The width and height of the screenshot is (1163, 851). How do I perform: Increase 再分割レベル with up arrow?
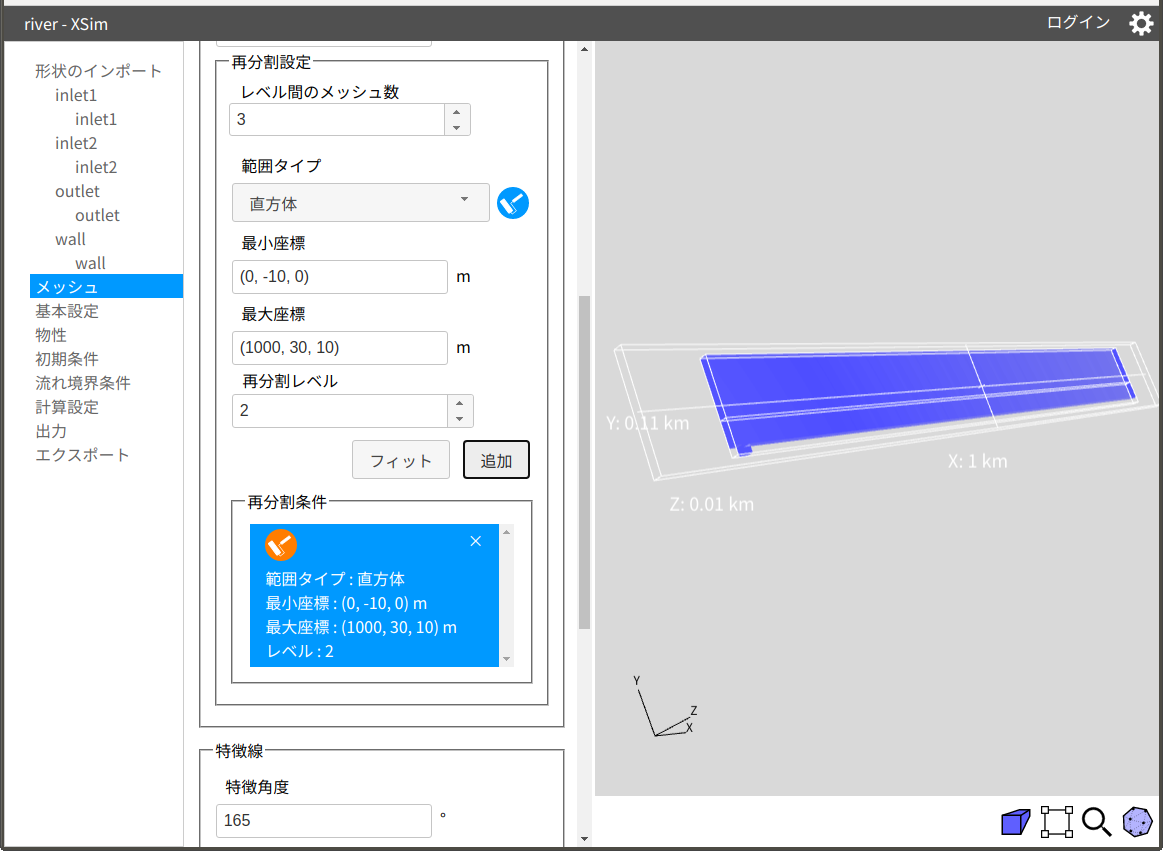point(460,404)
